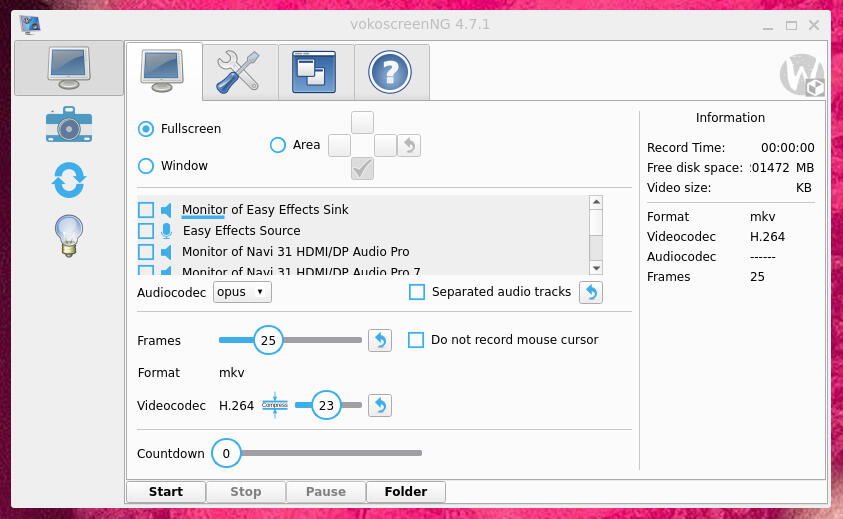The width and height of the screenshot is (843, 519).
Task: Open the Audiocodec opus dropdown
Action: [242, 292]
